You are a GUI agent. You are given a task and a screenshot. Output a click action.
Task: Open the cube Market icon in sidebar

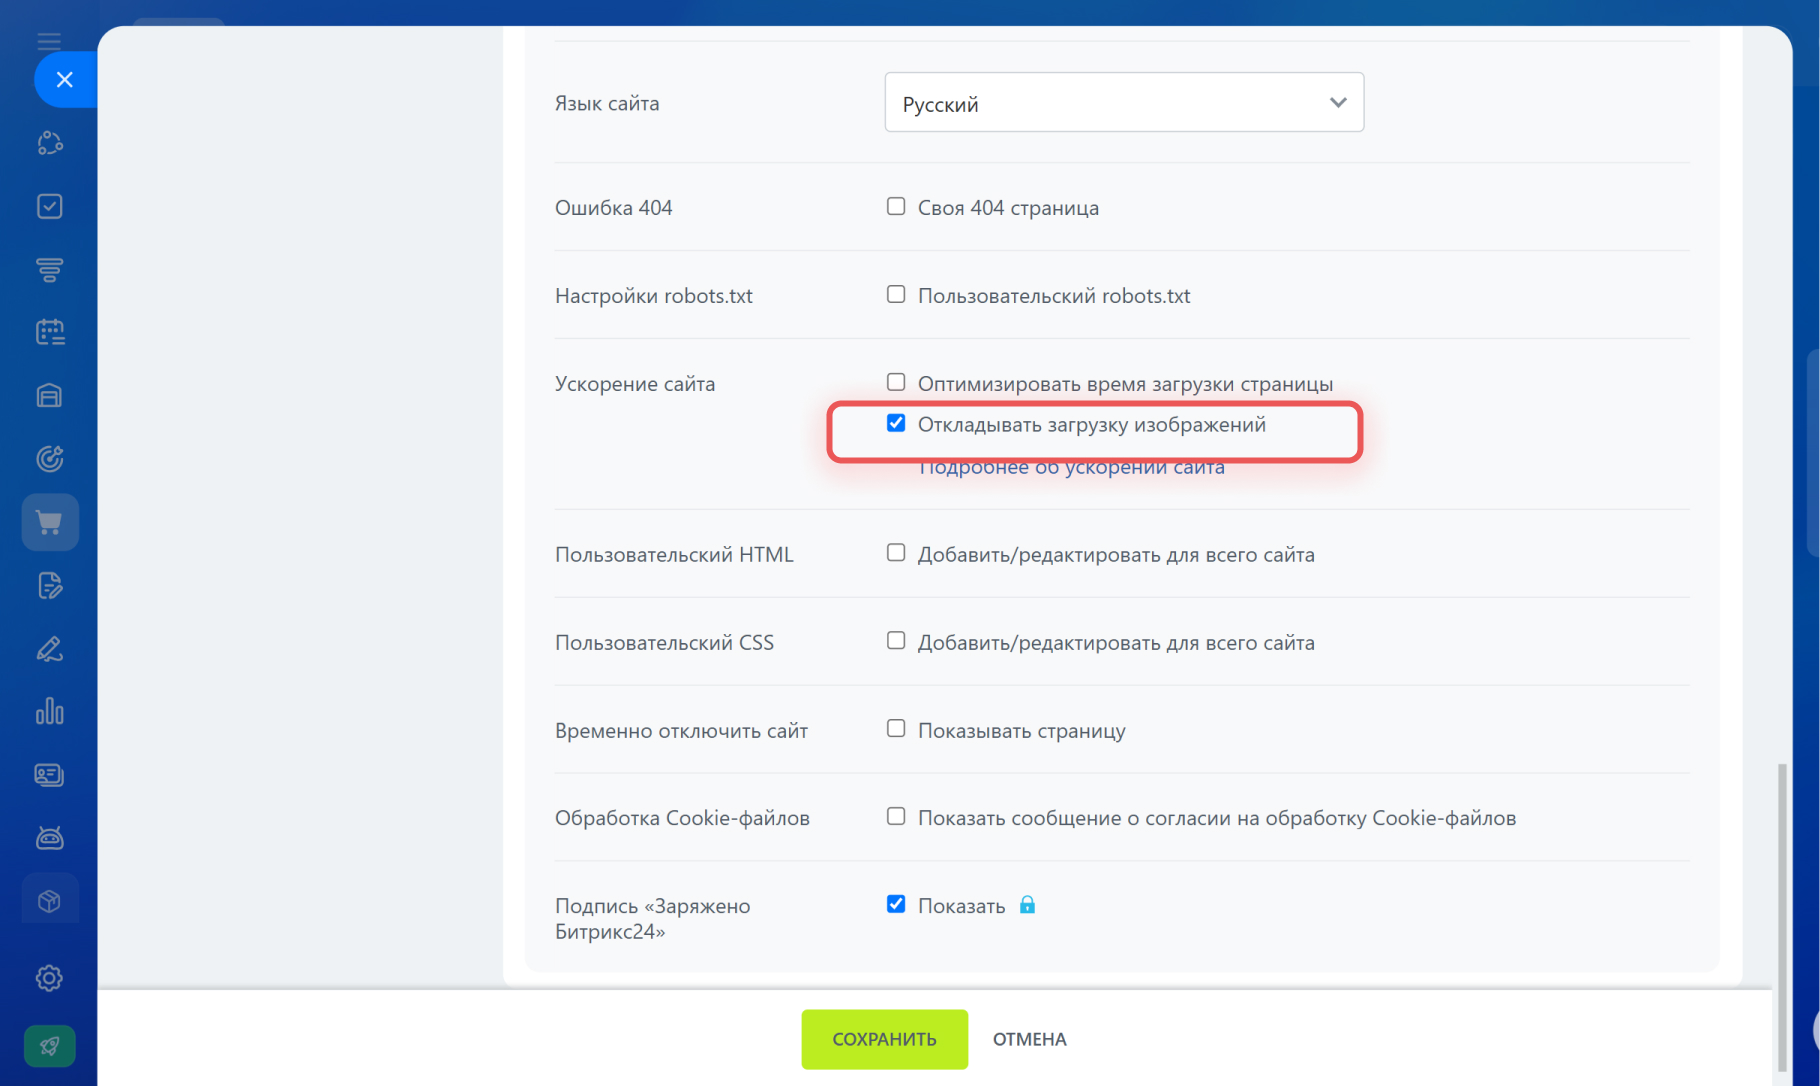point(50,901)
